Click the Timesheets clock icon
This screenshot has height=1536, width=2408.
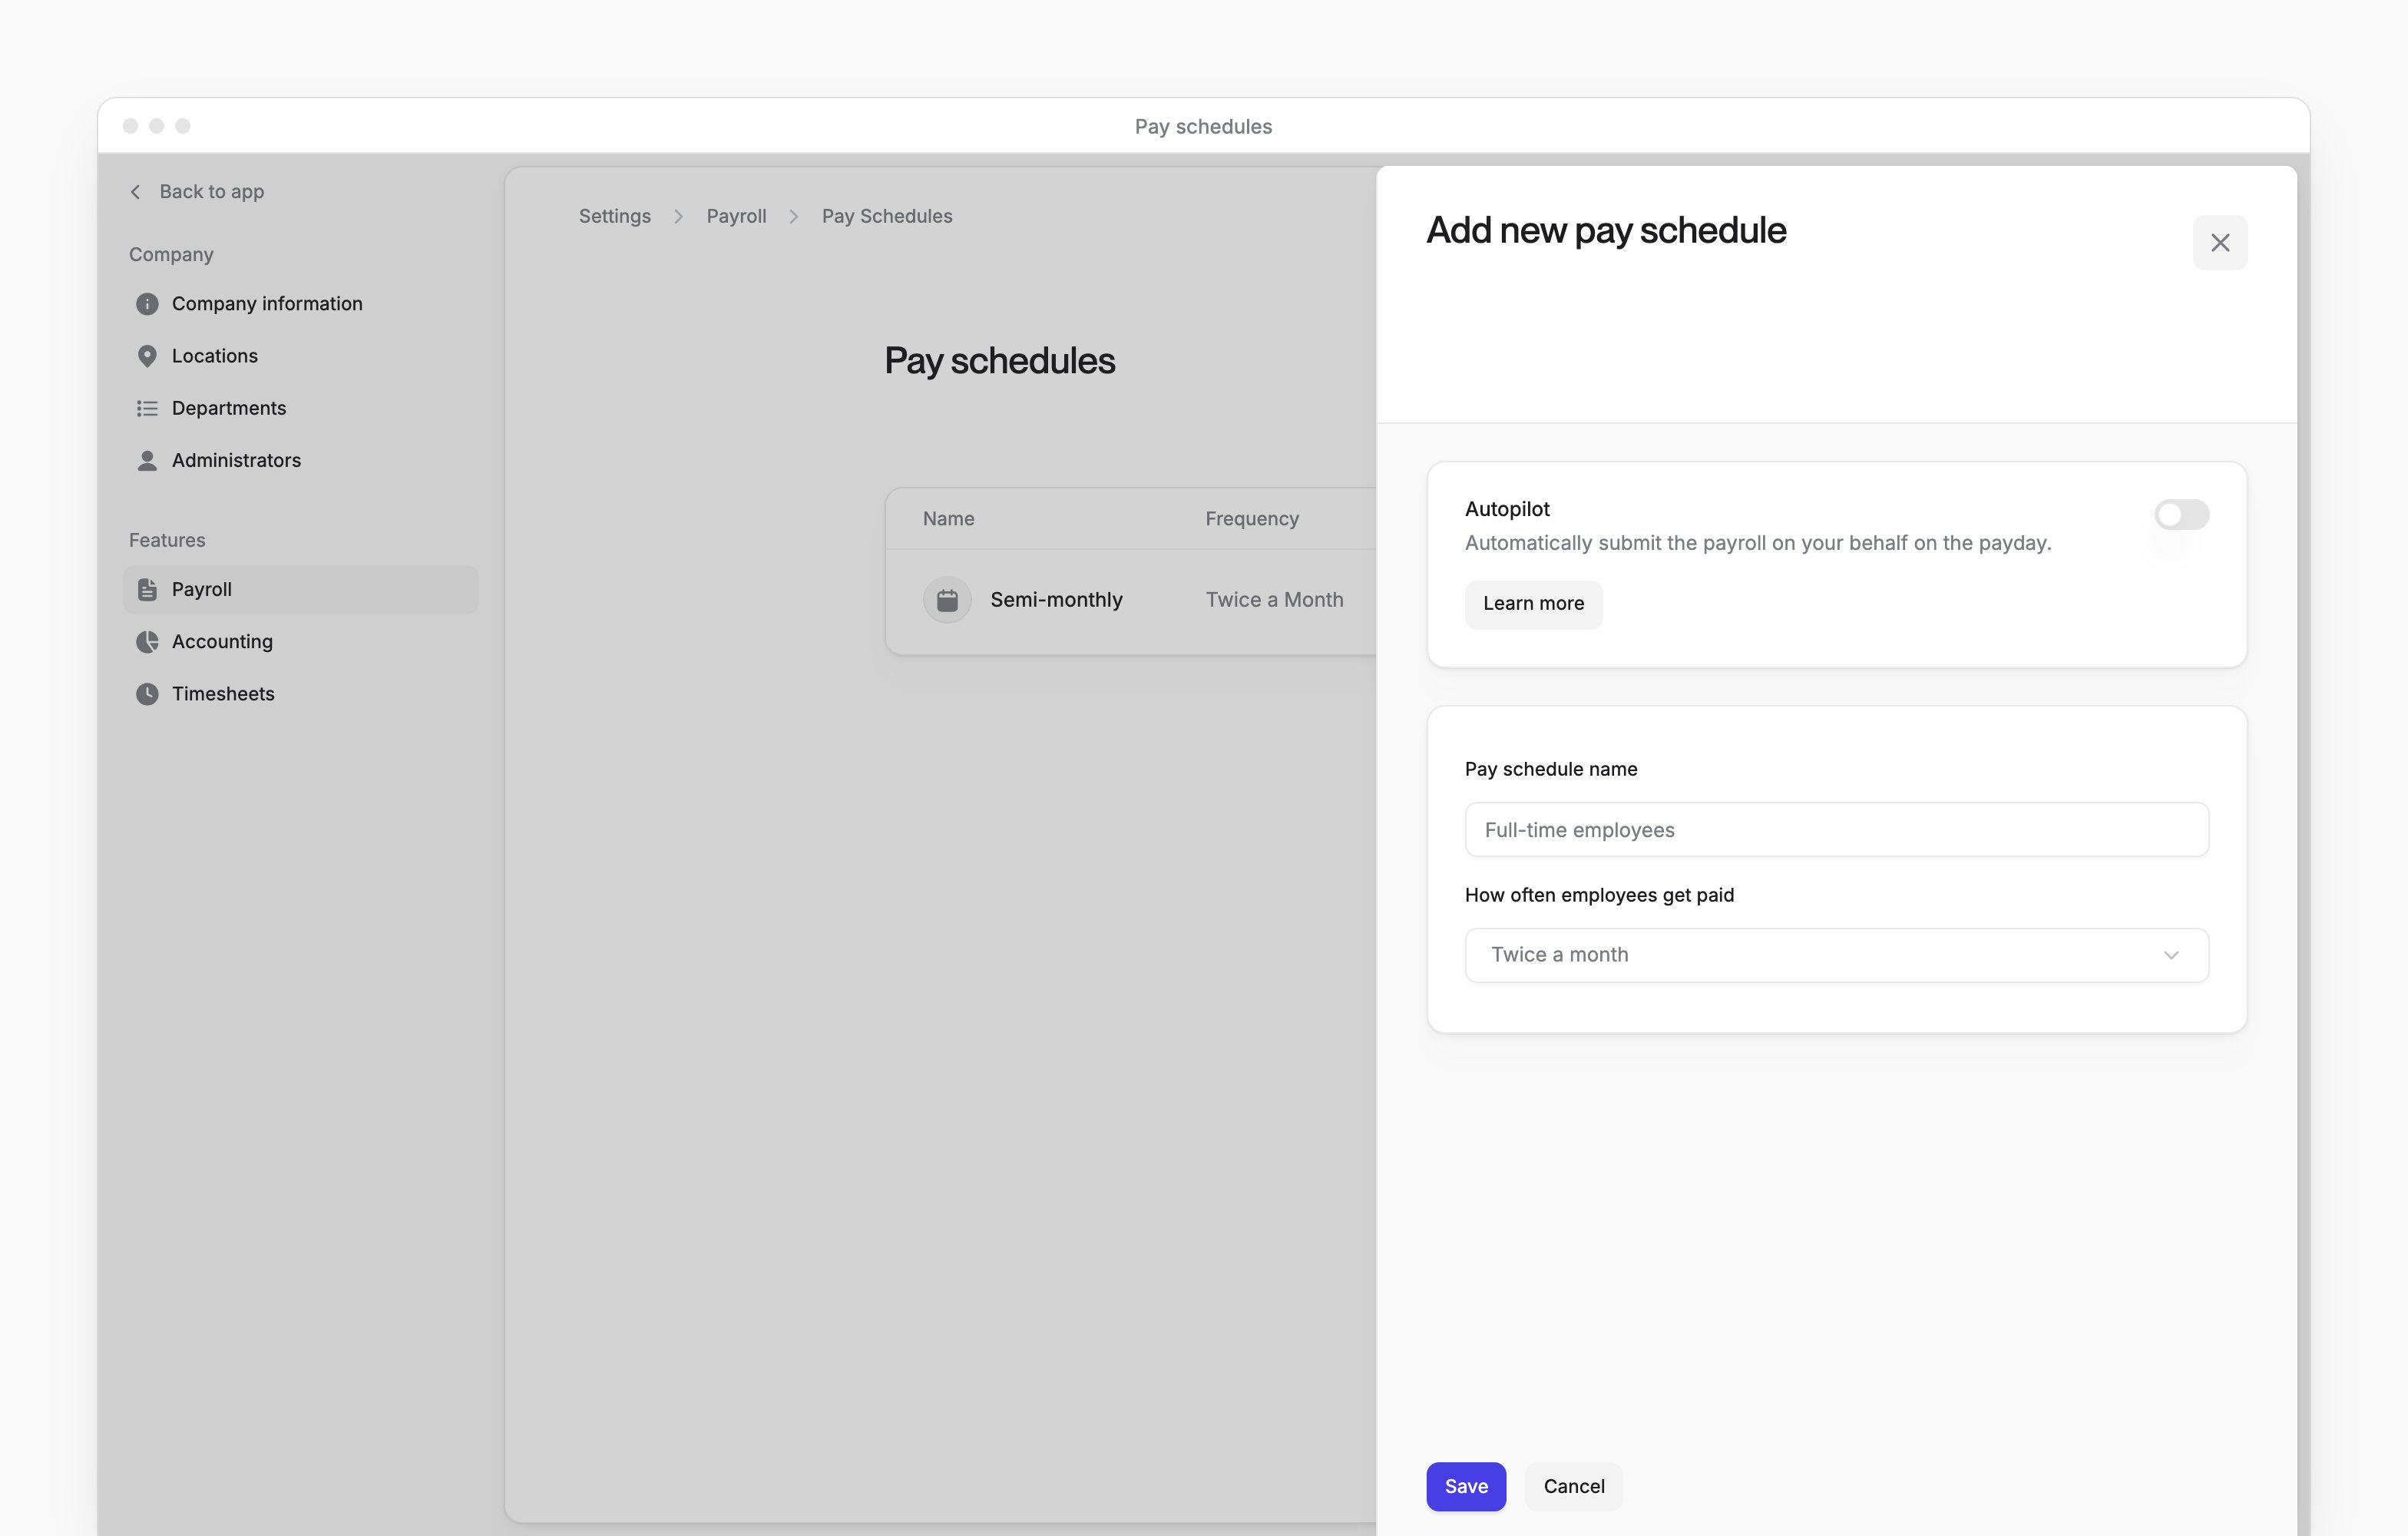coord(147,694)
